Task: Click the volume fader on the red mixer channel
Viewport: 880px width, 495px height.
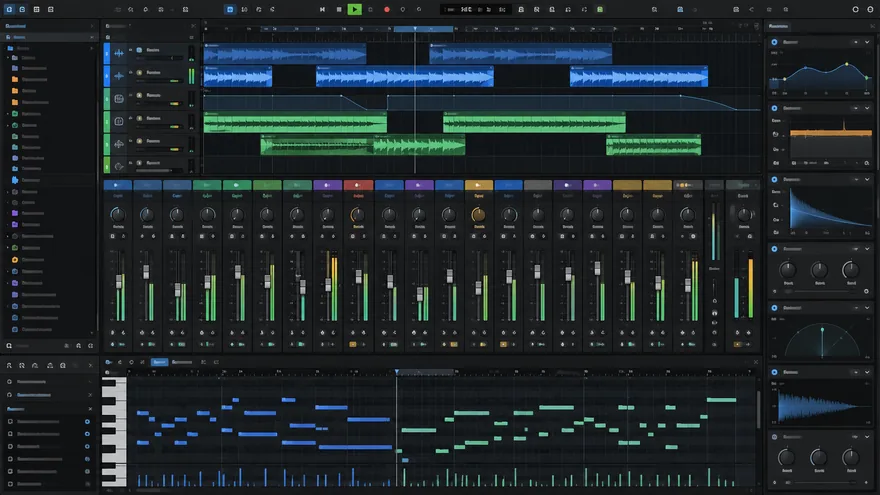Action: click(359, 277)
